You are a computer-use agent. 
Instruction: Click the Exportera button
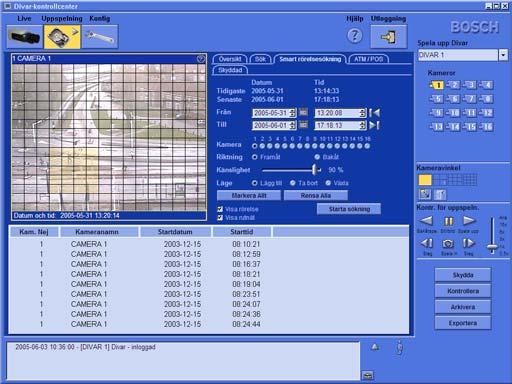pyautogui.click(x=463, y=323)
